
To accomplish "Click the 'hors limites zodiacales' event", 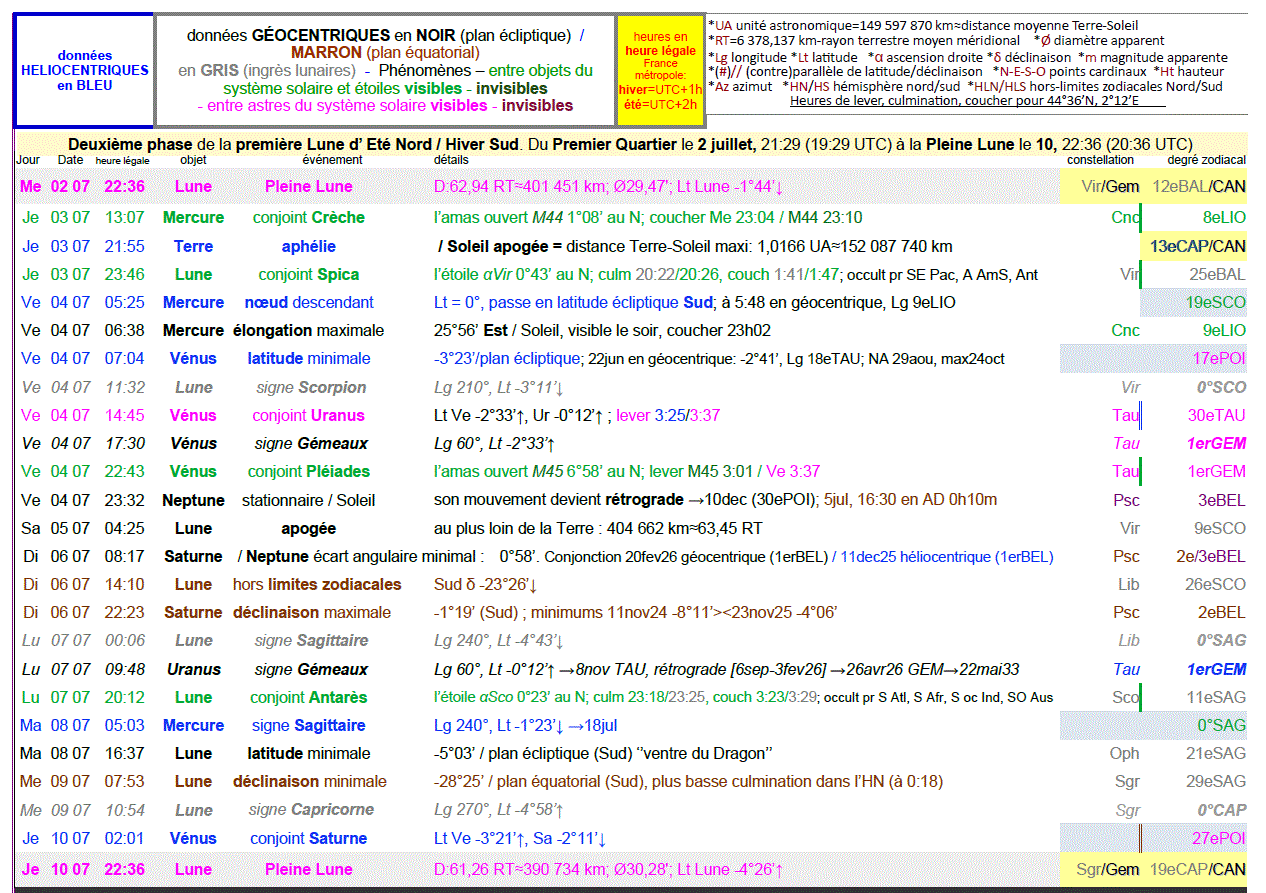I will [317, 584].
